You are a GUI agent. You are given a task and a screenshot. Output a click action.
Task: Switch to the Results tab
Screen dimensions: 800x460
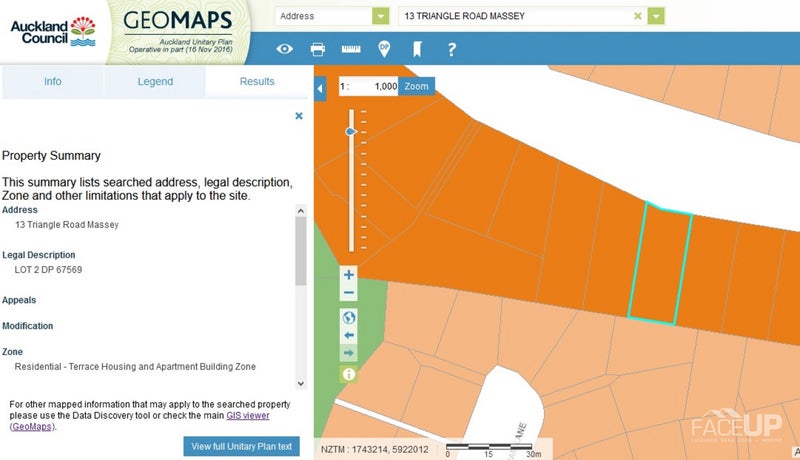[x=257, y=82]
